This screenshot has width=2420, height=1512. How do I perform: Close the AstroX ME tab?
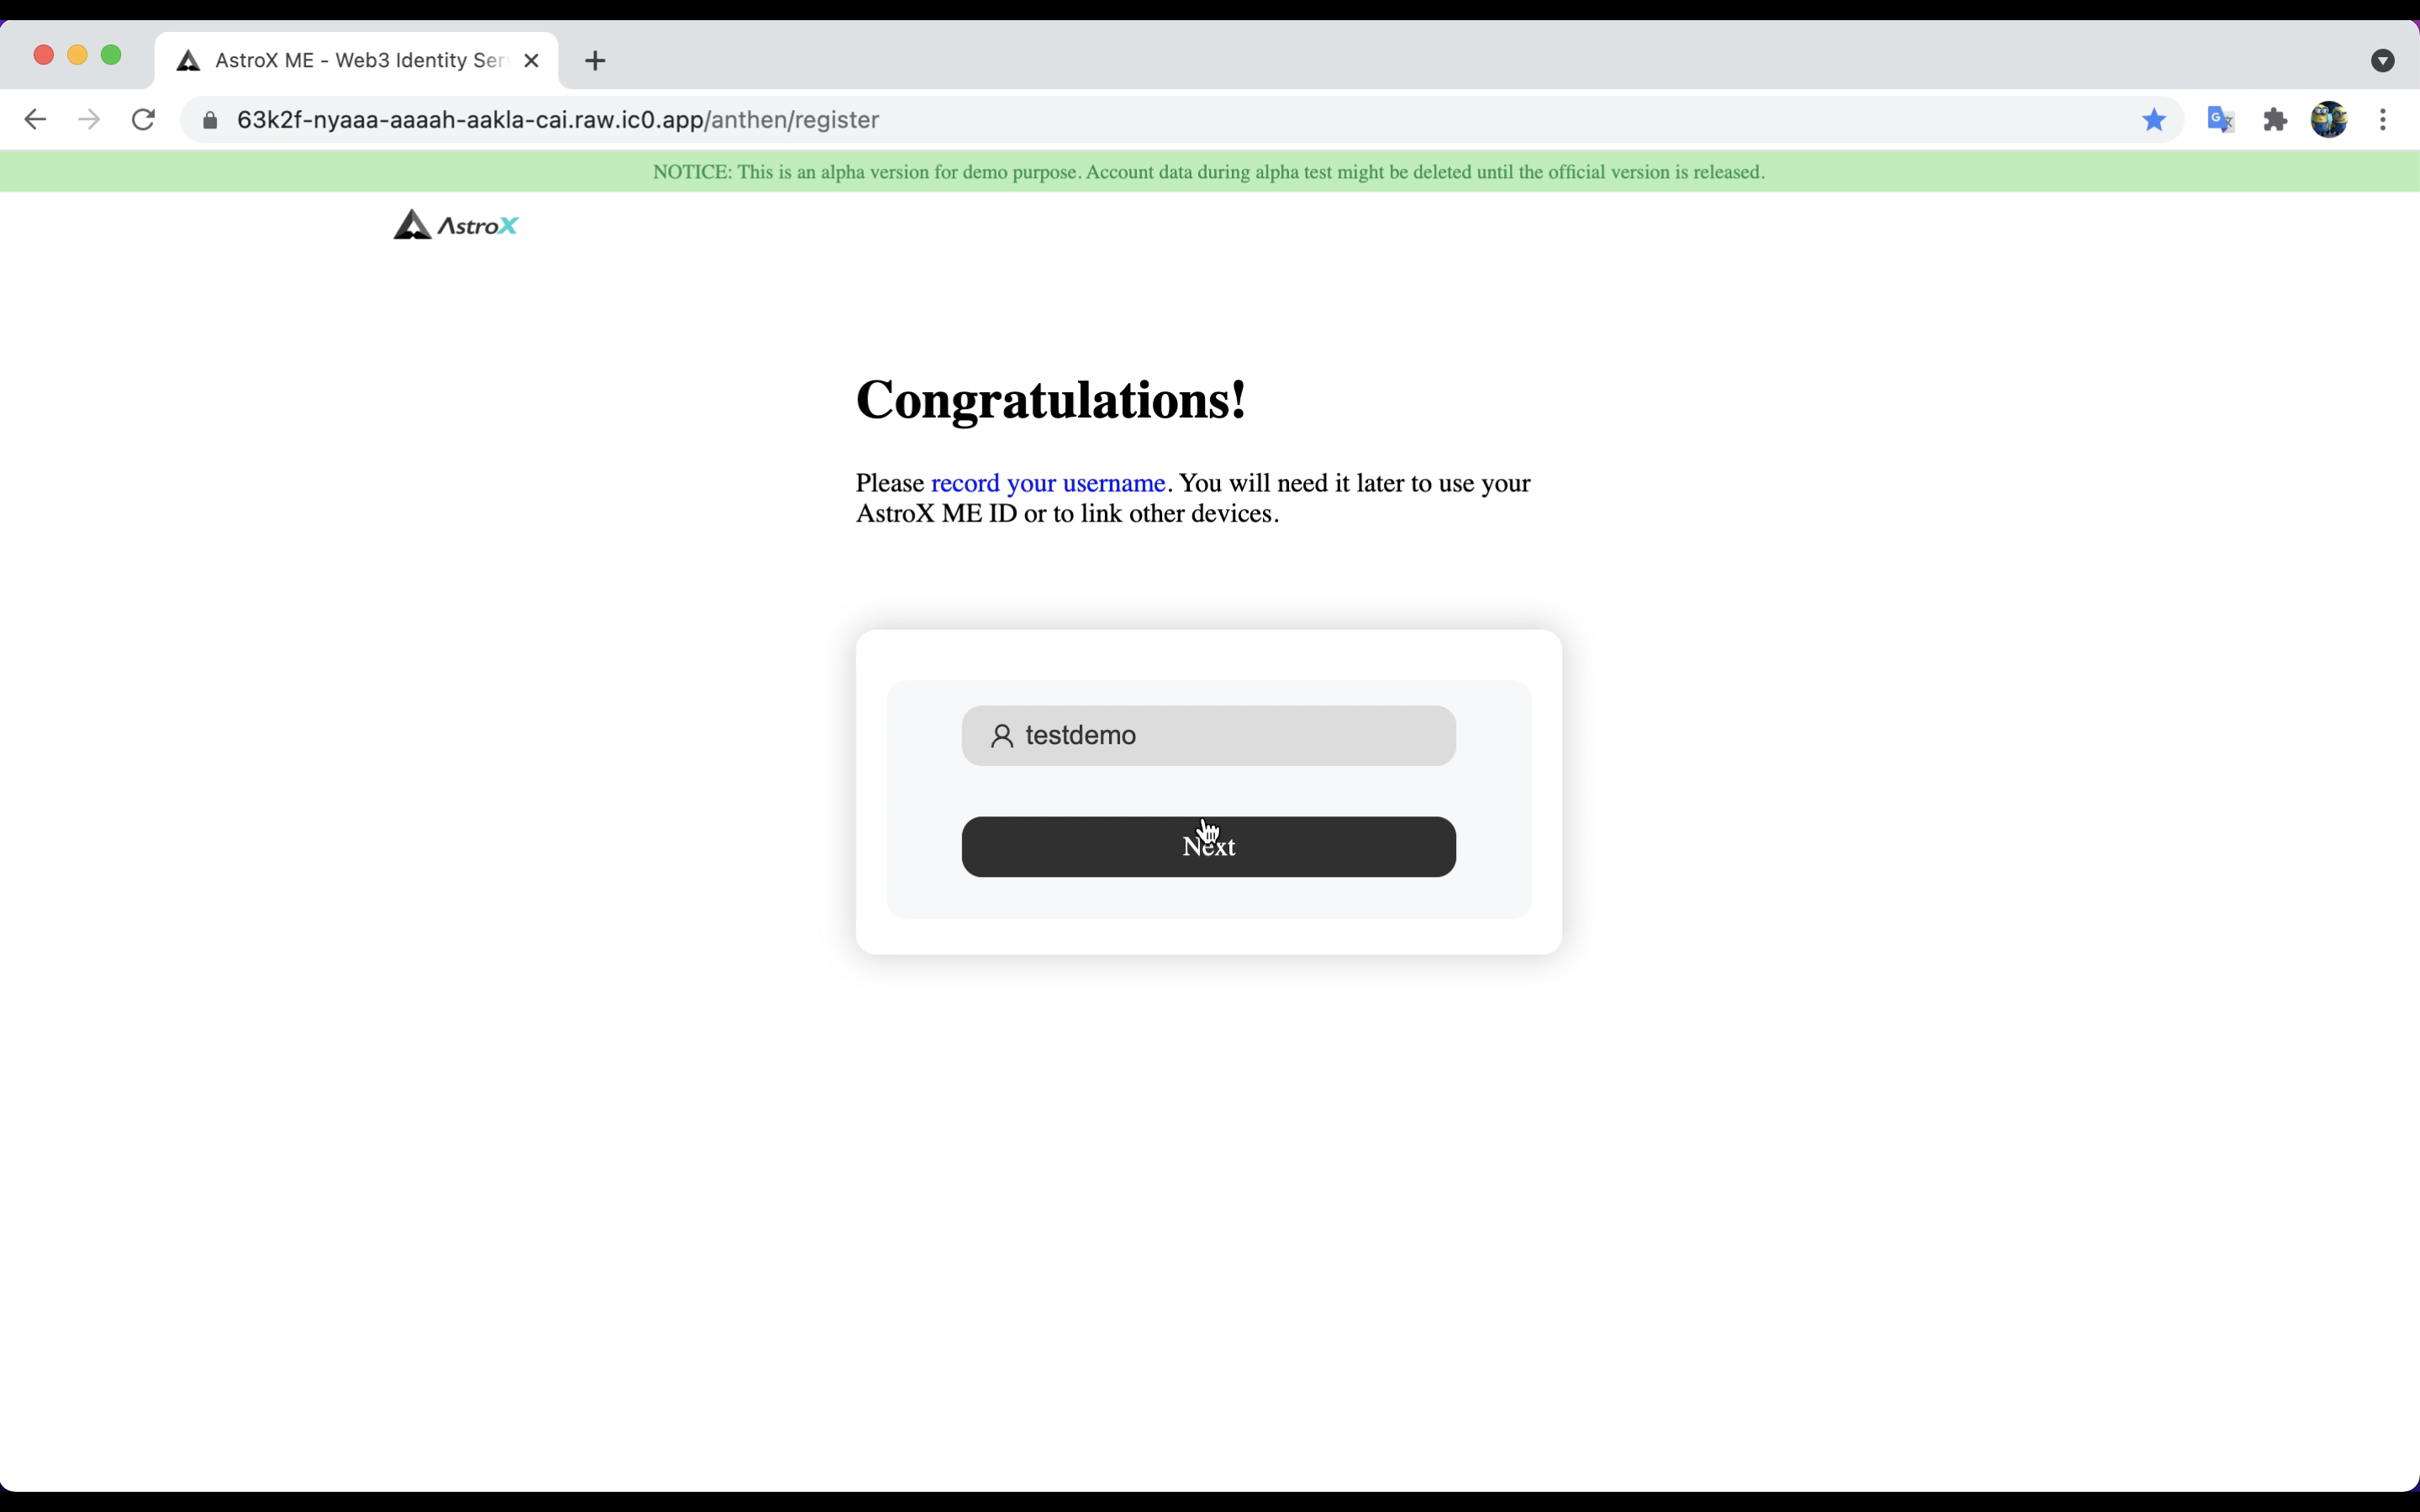coord(532,61)
